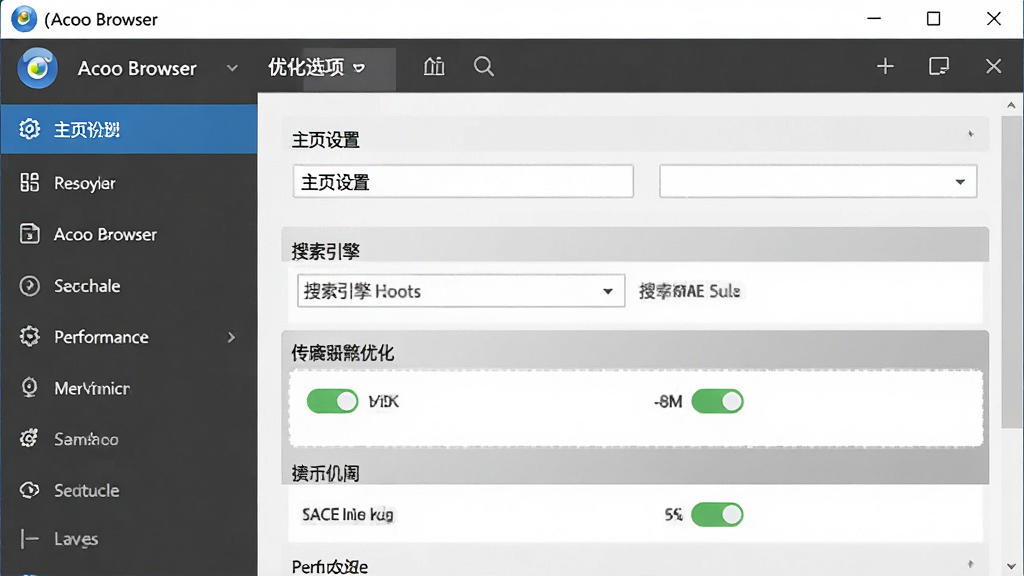
Task: Close the dark toolbar panel with X
Action: click(x=993, y=66)
